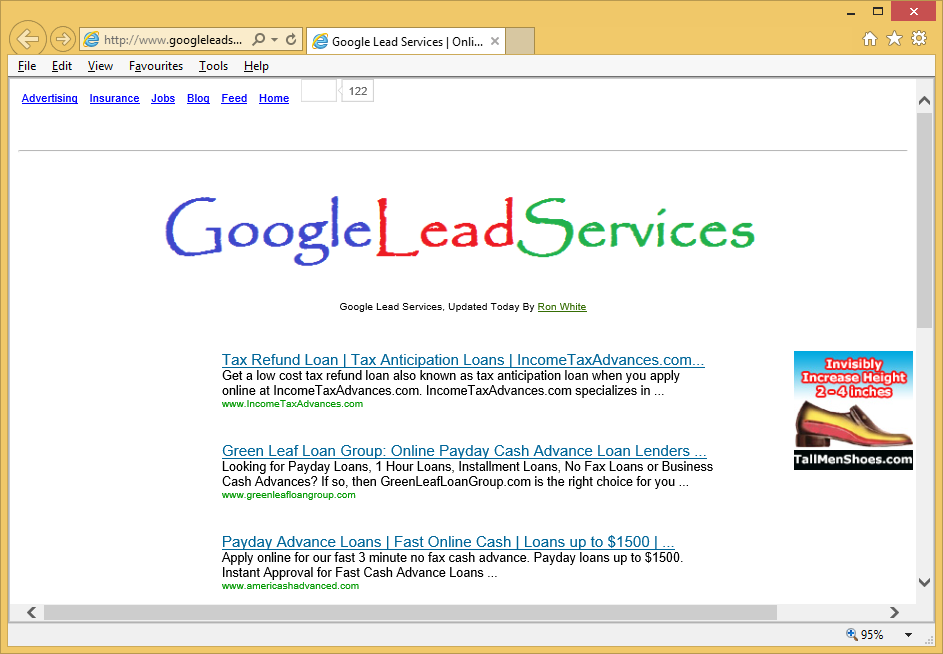This screenshot has height=654, width=943.
Task: Click www.greenleafloangroup.com green URL
Action: [x=289, y=495]
